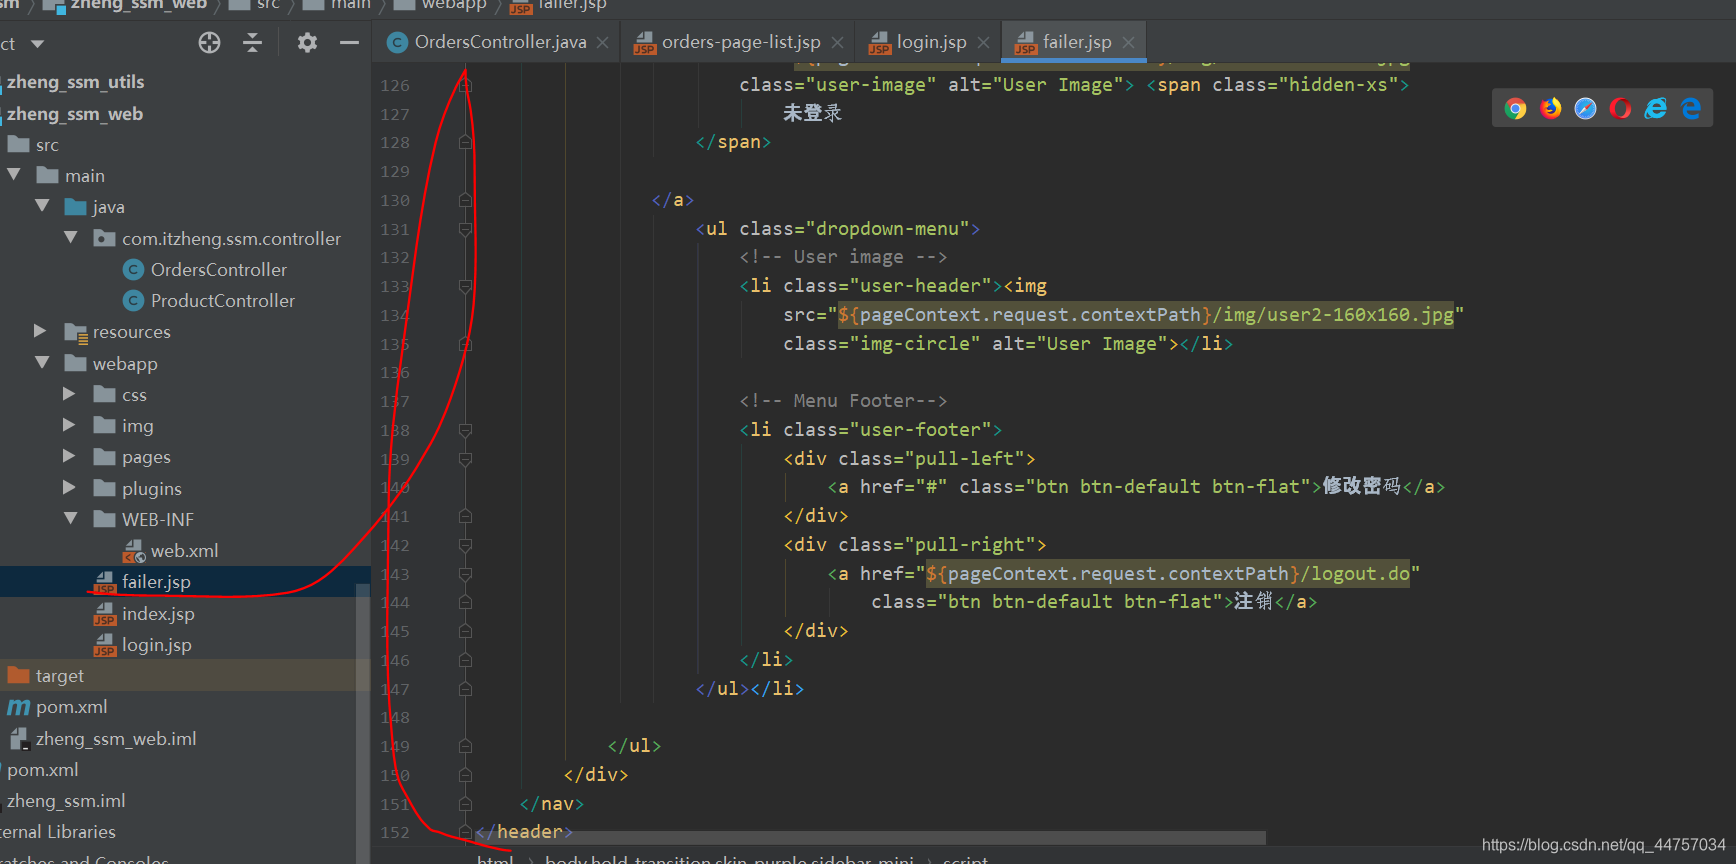Expand the resources folder
The image size is (1736, 864).
[40, 331]
